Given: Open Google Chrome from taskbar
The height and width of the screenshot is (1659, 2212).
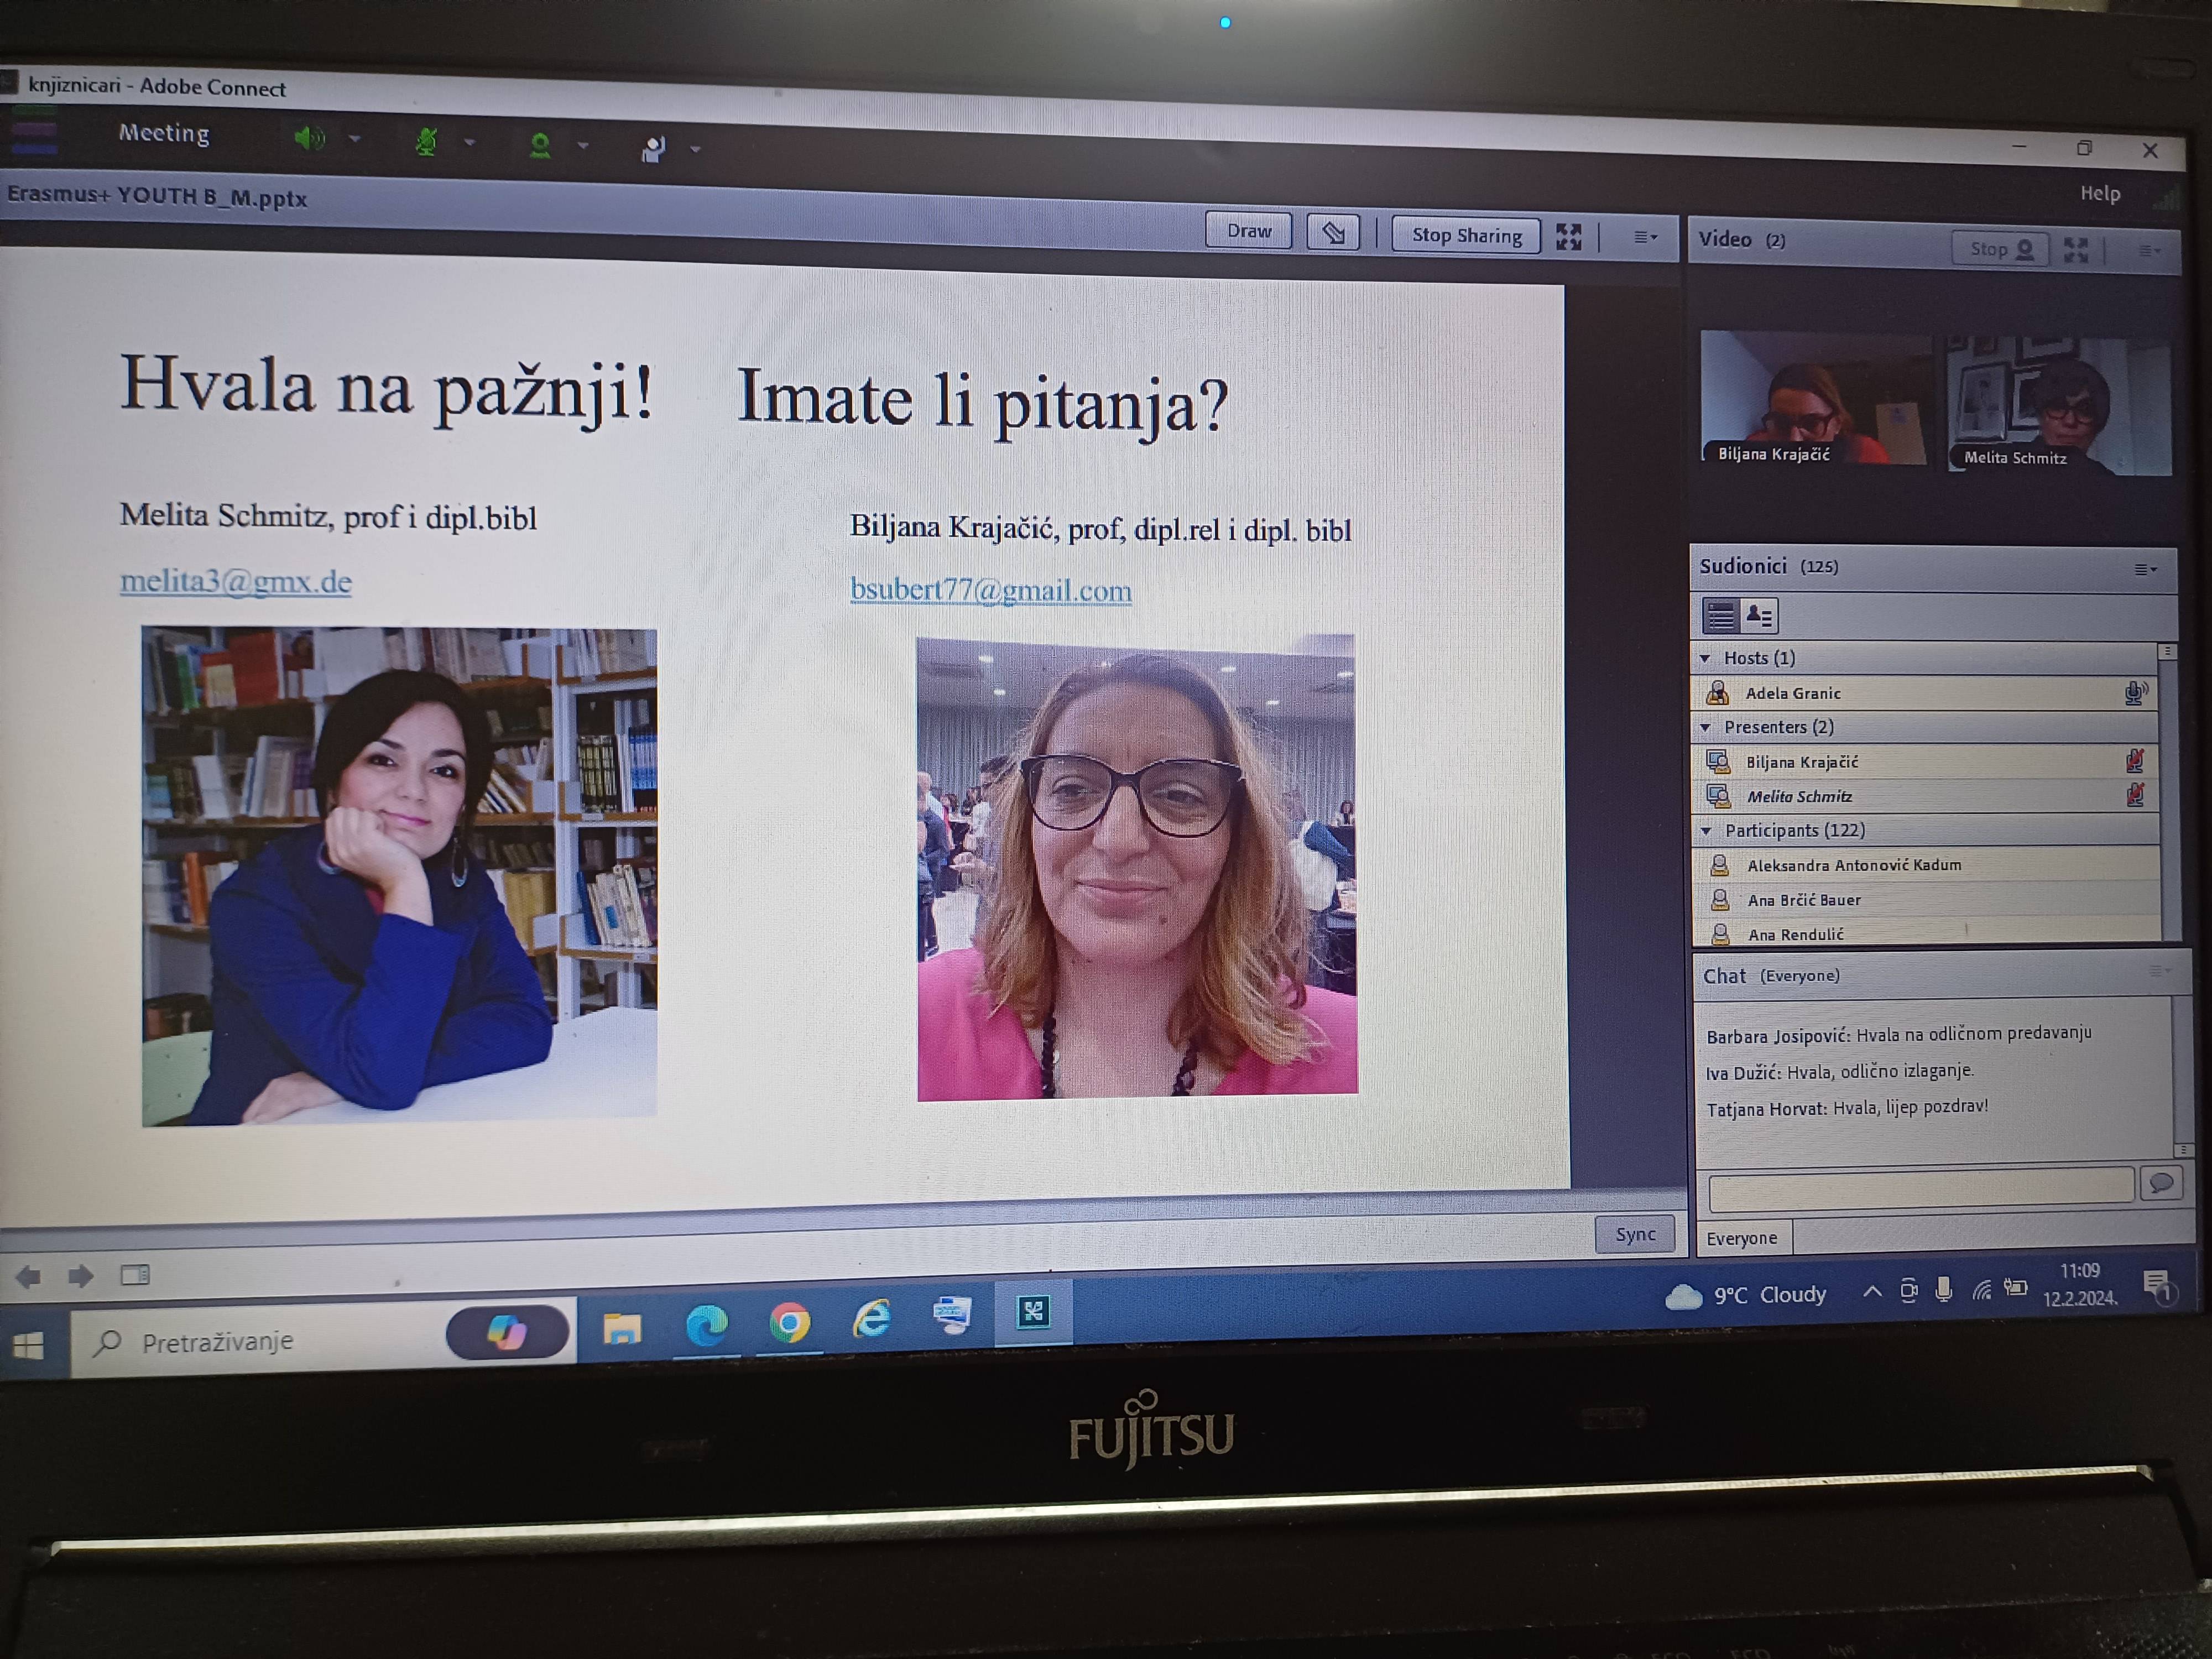Looking at the screenshot, I should (x=789, y=1323).
